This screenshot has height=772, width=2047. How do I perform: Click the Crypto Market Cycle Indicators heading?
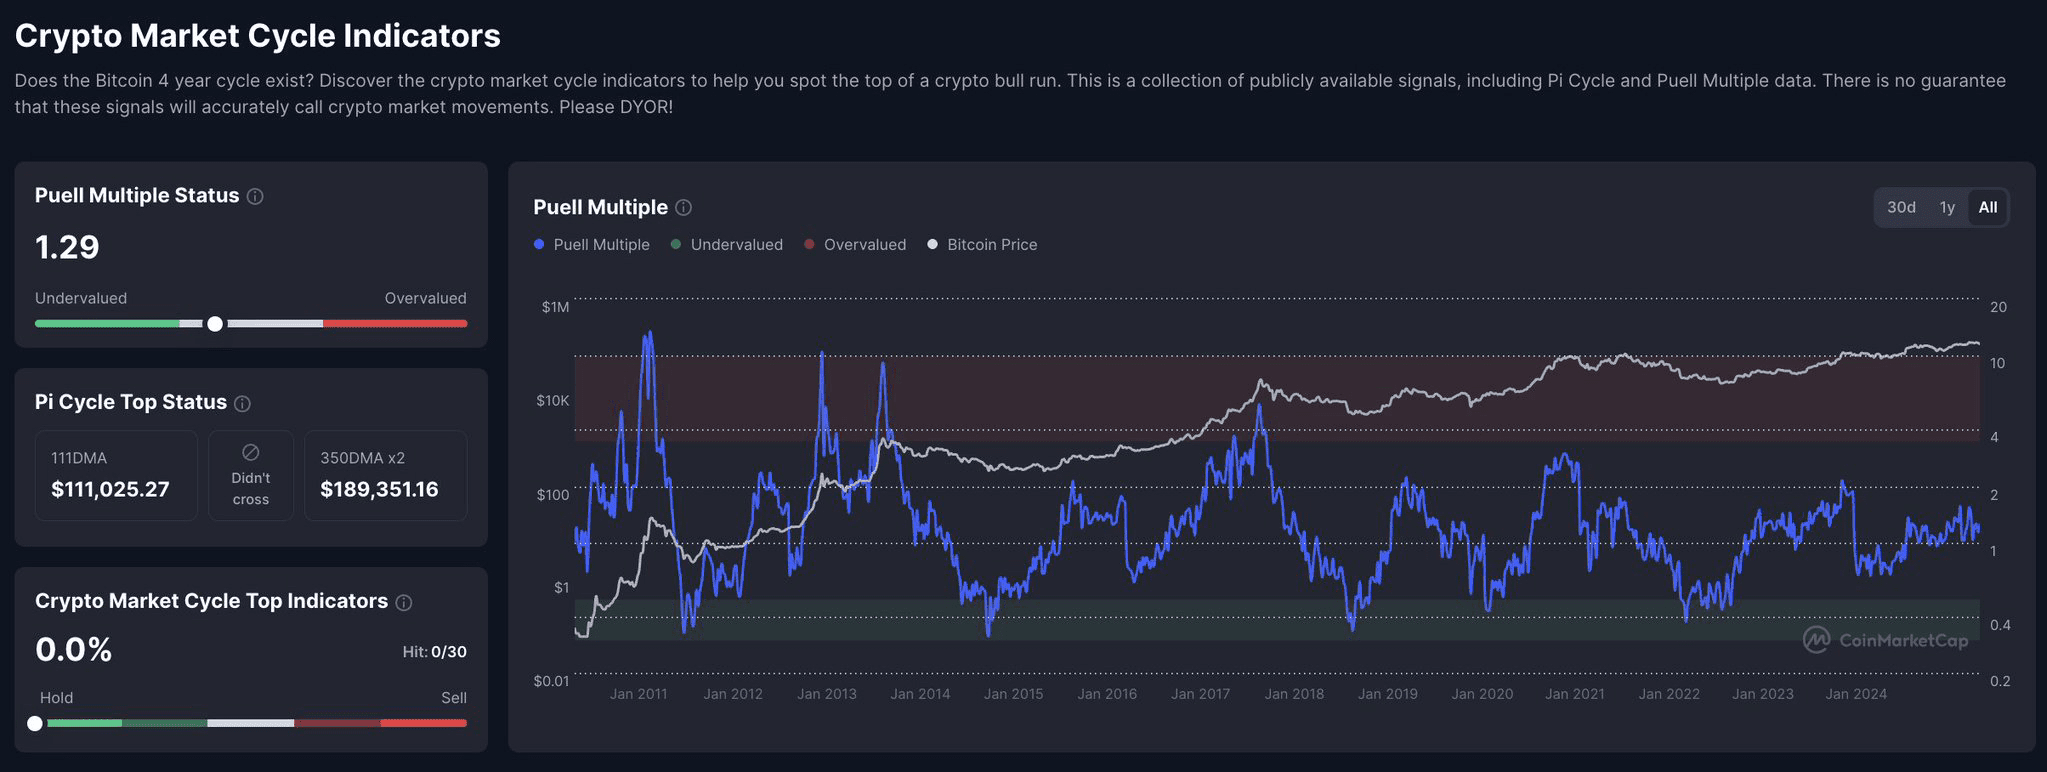pyautogui.click(x=258, y=36)
